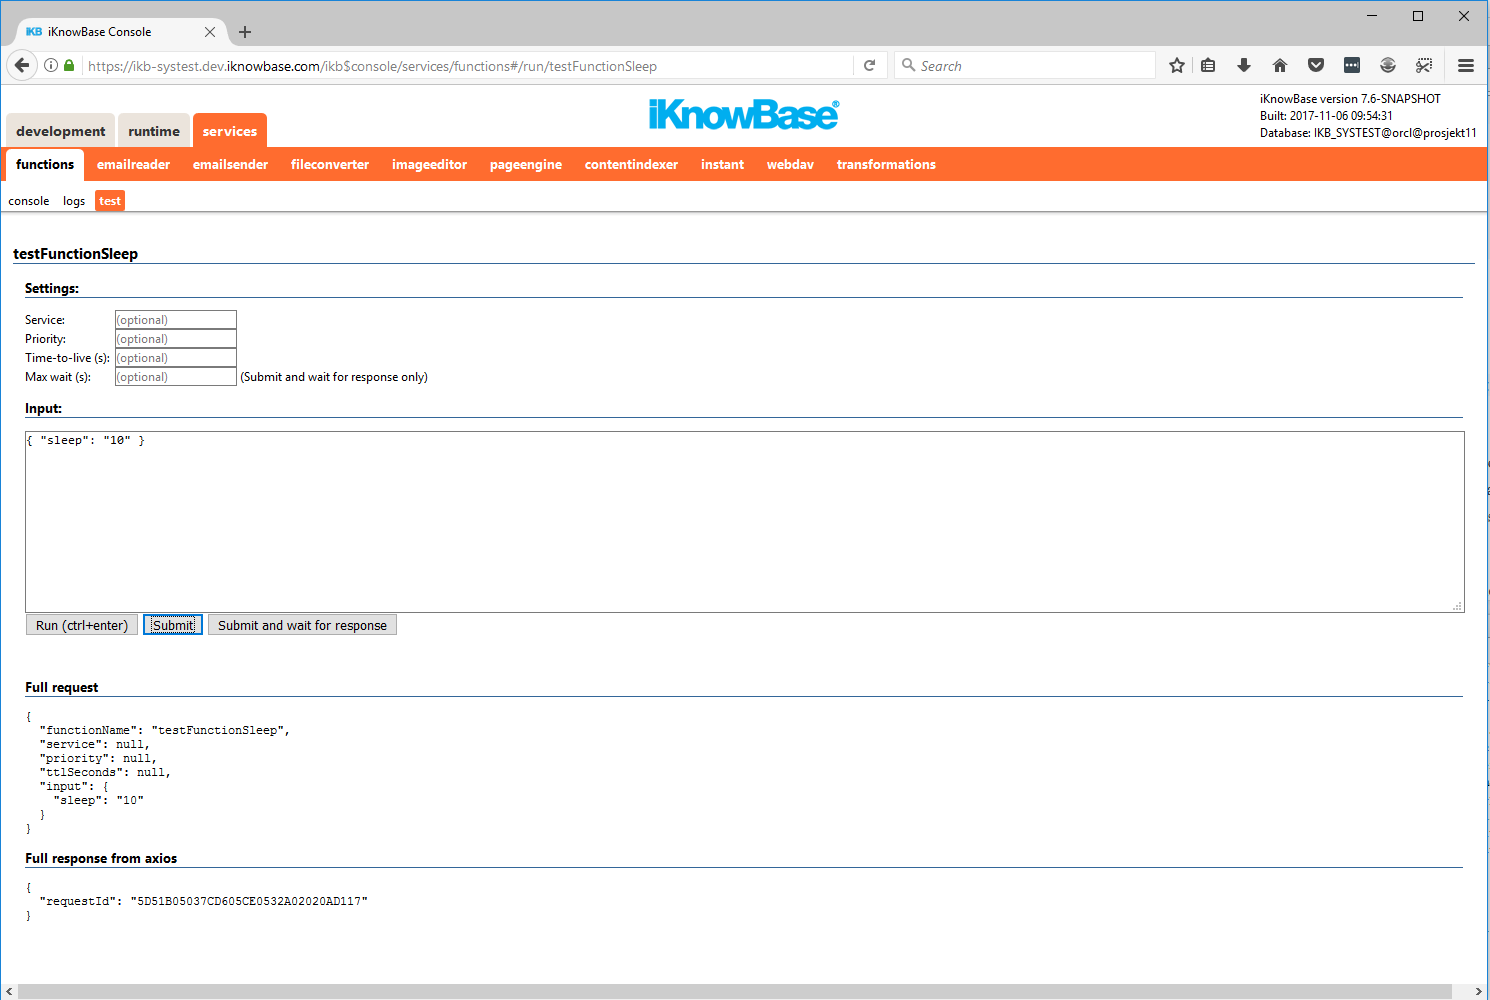This screenshot has width=1490, height=1000.
Task: Click the iKnowBase logo
Action: pyautogui.click(x=744, y=114)
